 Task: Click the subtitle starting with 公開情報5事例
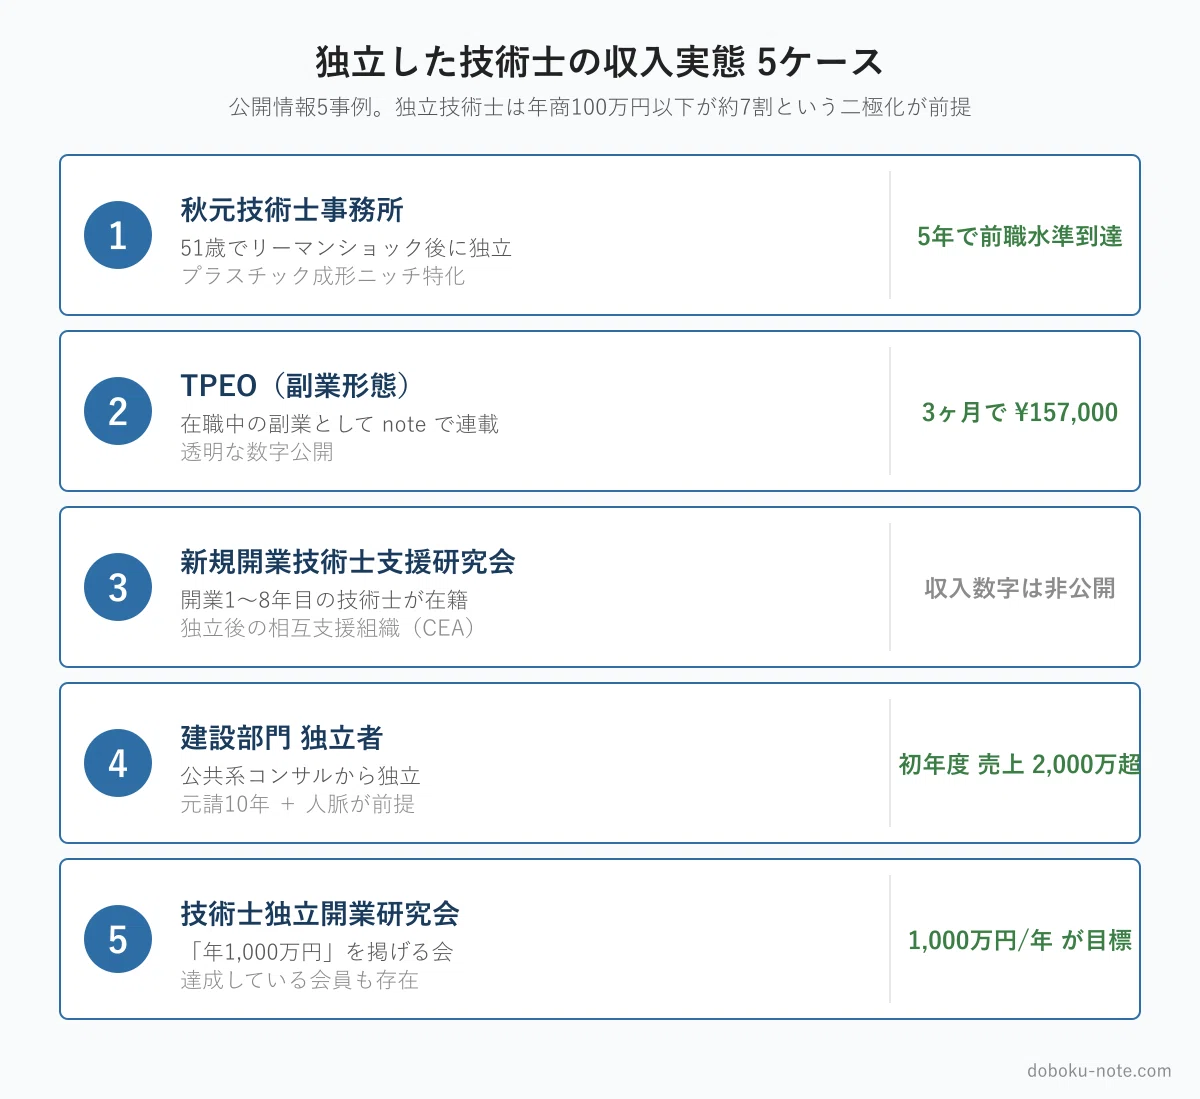point(600,107)
